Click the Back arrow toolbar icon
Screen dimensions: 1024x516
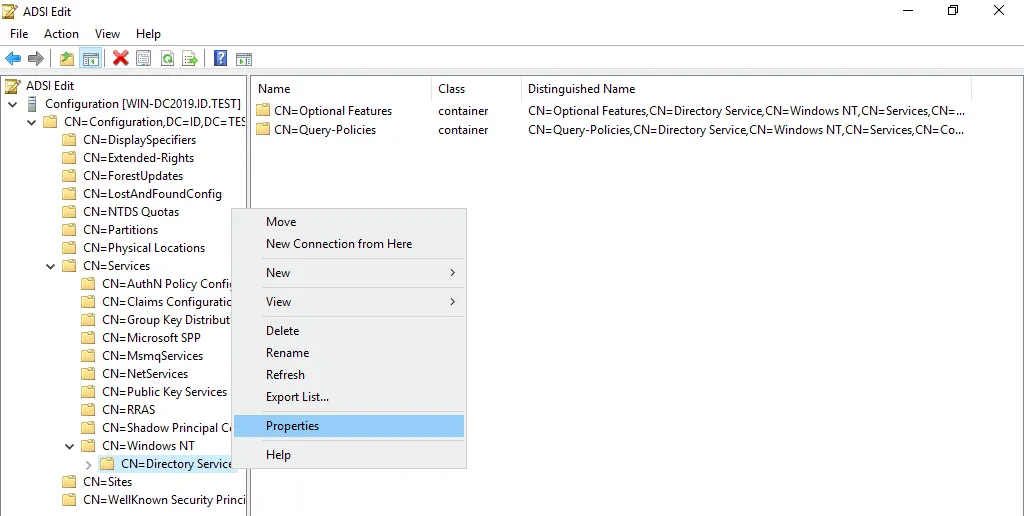click(13, 58)
